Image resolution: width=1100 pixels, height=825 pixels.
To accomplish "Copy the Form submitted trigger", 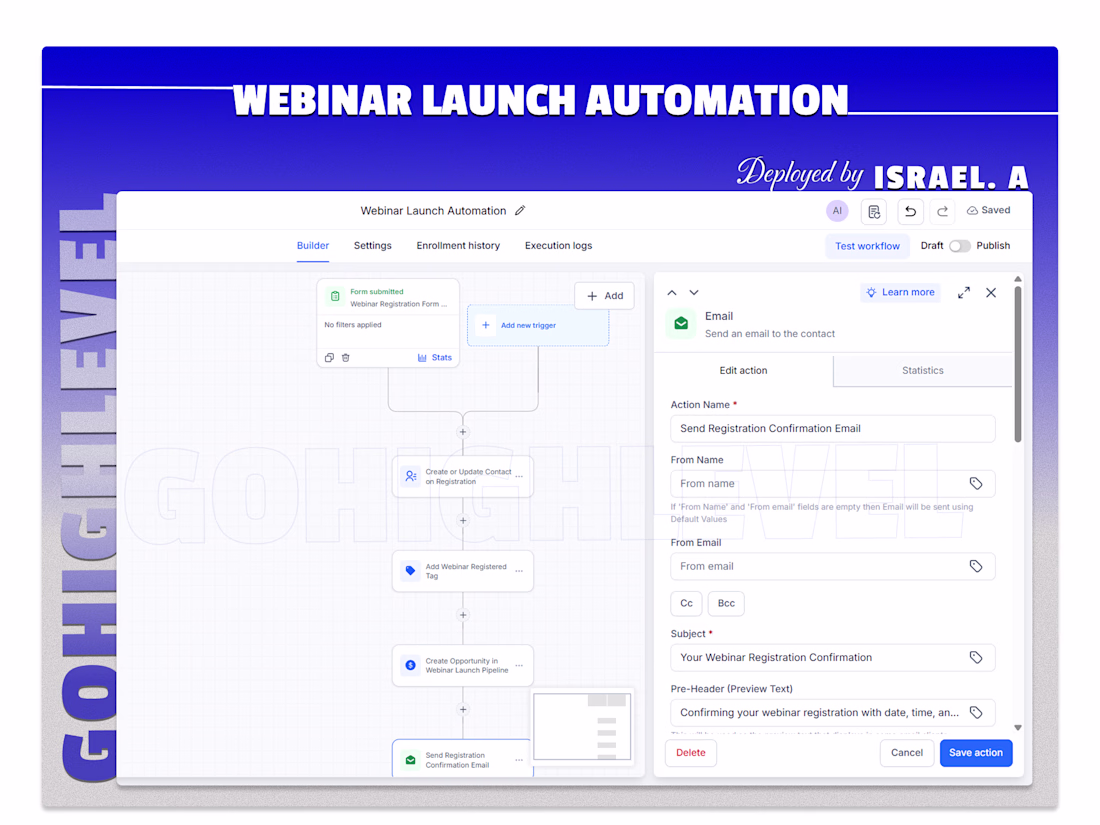I will (x=329, y=358).
